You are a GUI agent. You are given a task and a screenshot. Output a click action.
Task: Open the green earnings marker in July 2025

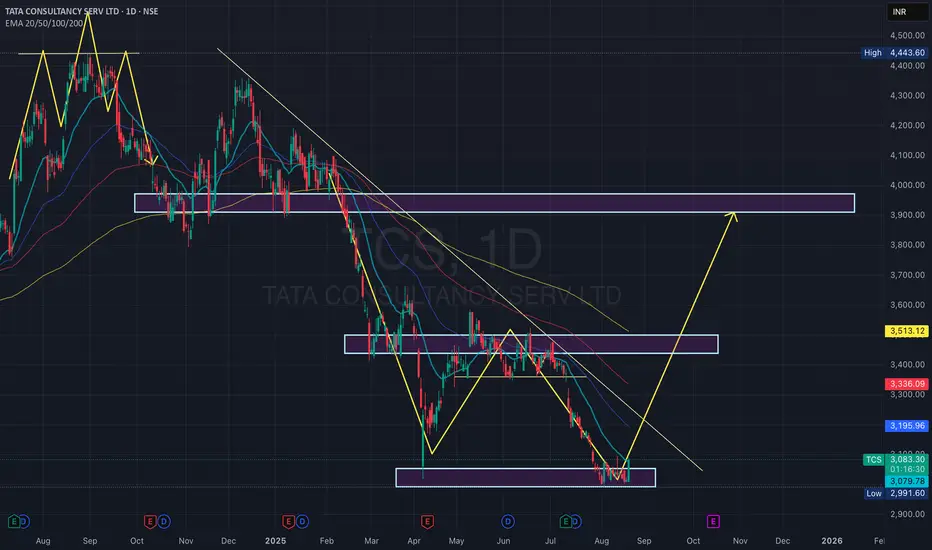point(565,521)
